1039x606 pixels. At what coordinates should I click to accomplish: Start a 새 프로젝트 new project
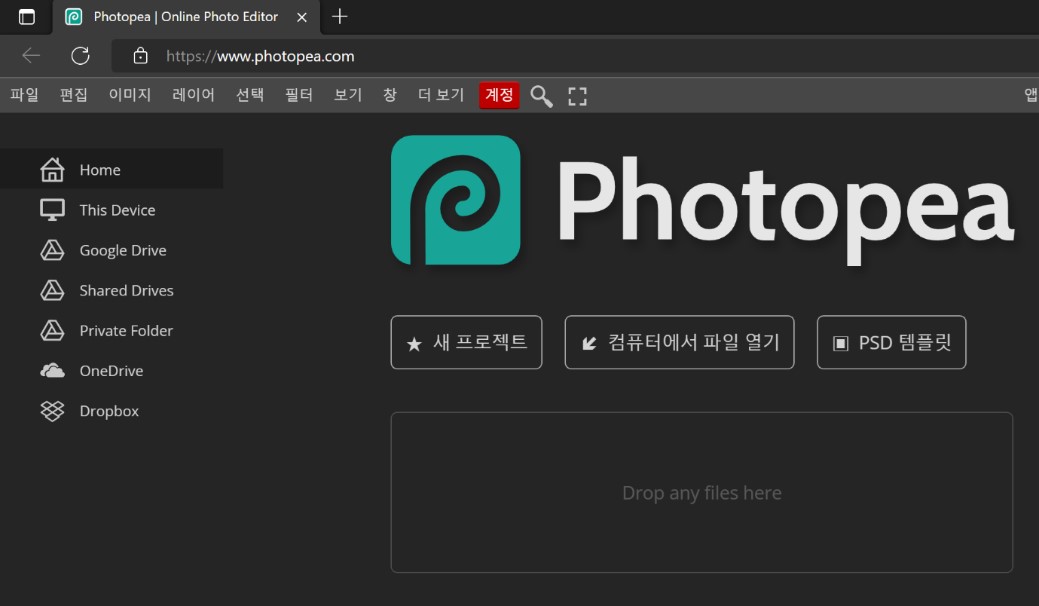point(466,342)
